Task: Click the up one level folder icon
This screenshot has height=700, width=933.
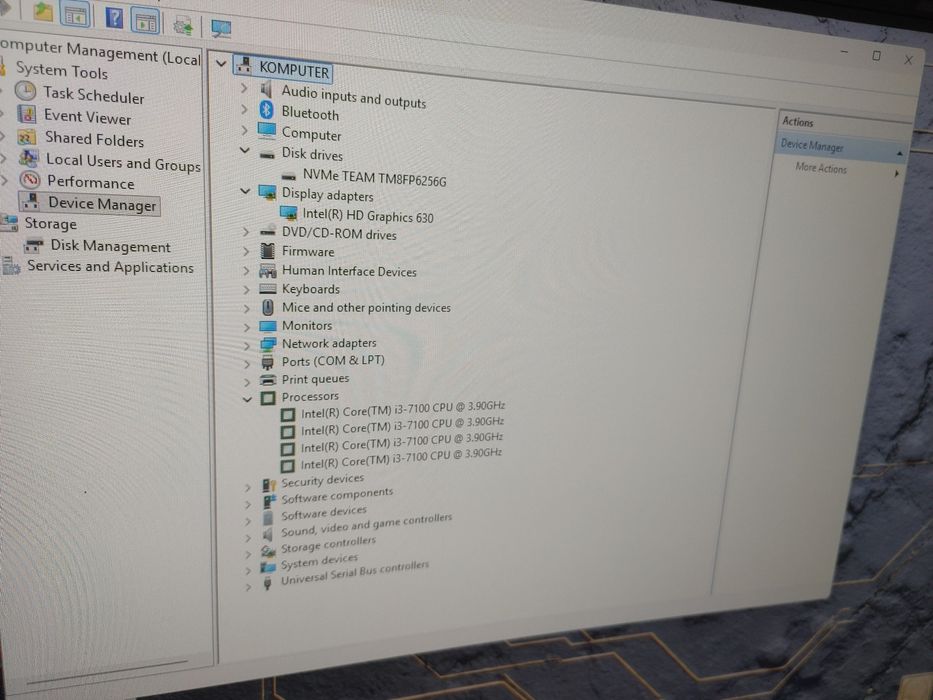Action: click(43, 11)
